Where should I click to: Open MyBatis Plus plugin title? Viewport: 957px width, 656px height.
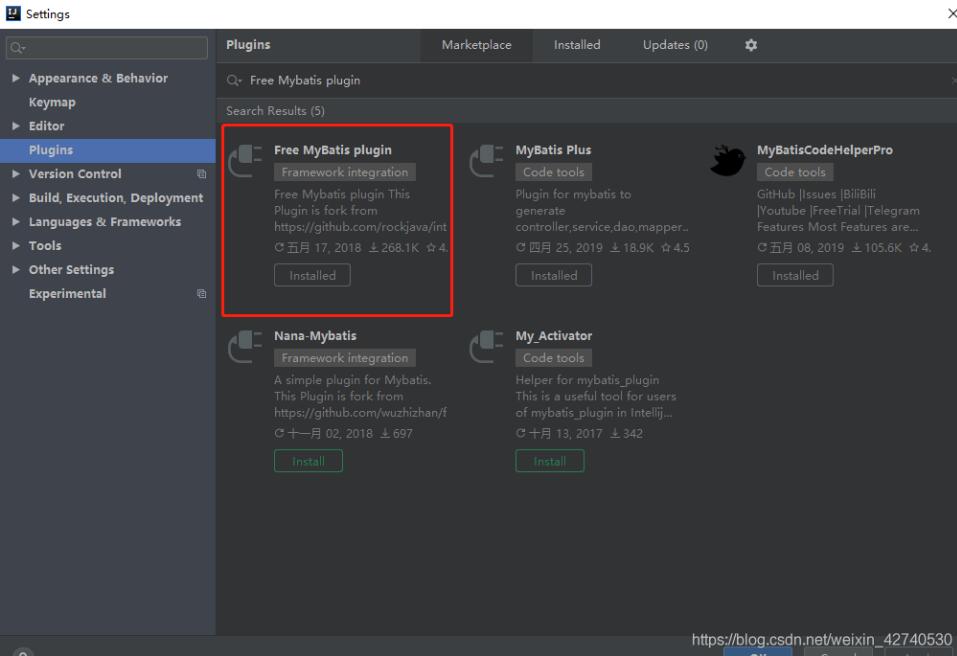point(553,150)
